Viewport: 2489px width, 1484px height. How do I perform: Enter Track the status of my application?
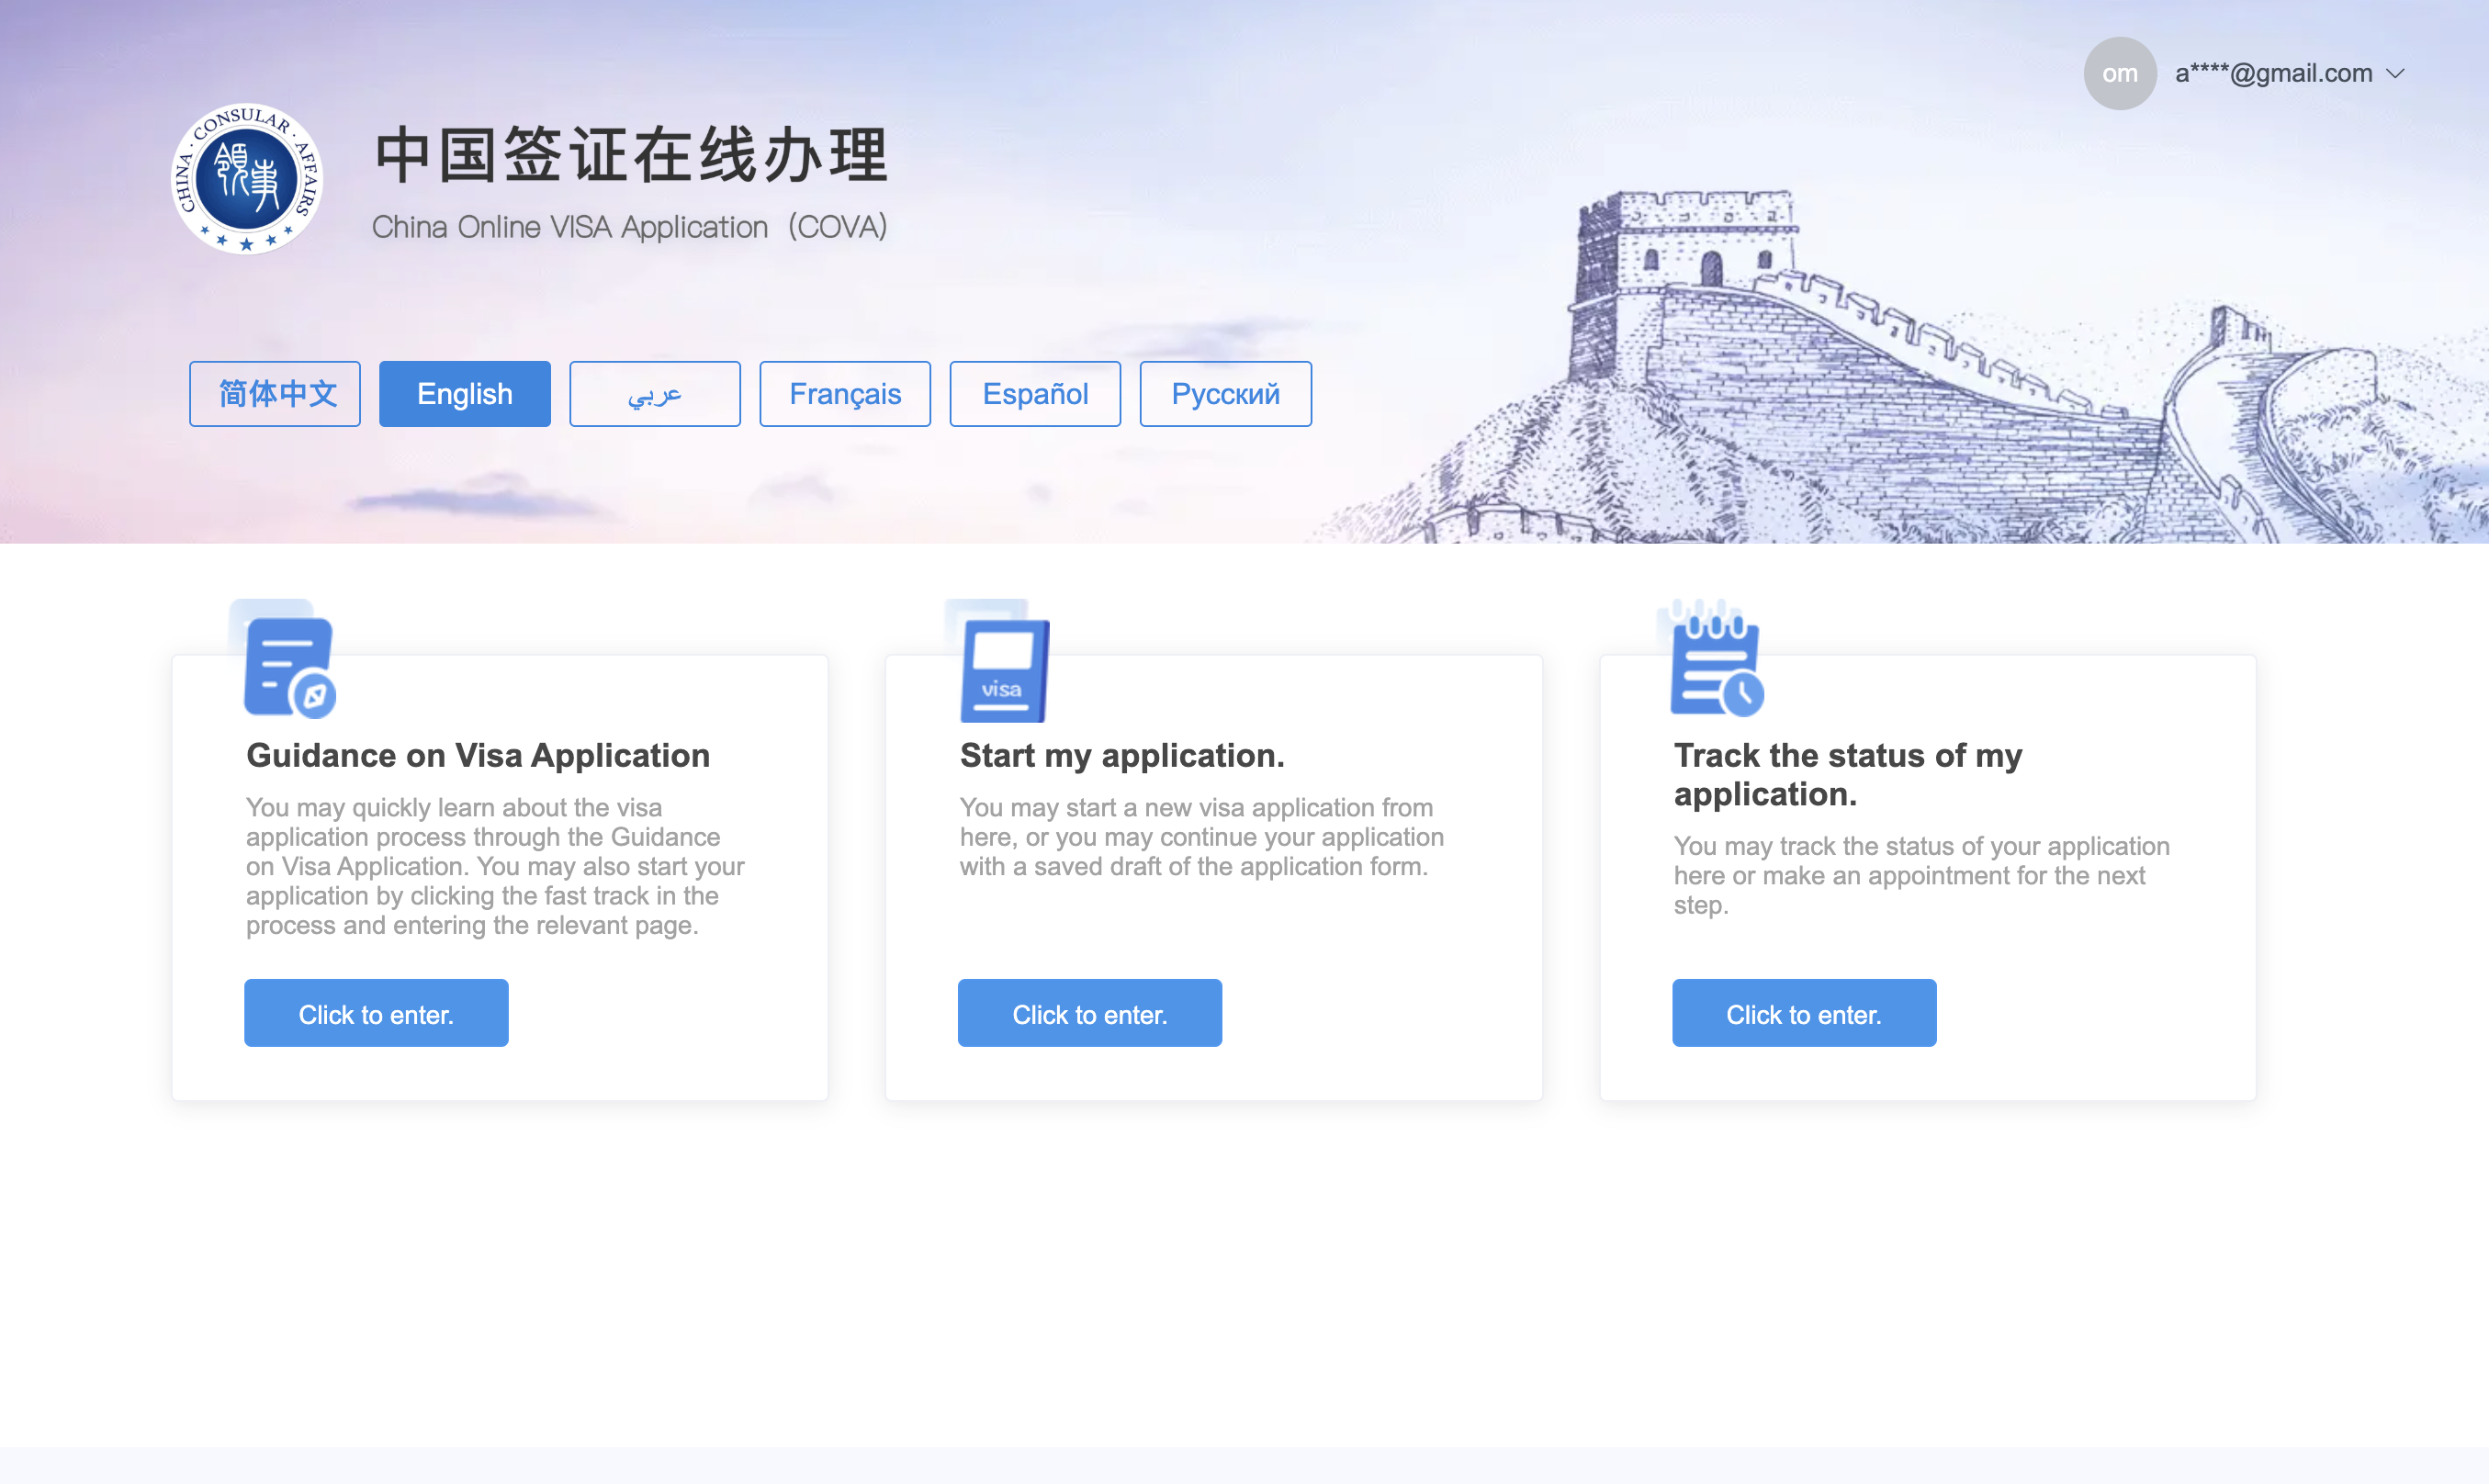pyautogui.click(x=1804, y=1013)
